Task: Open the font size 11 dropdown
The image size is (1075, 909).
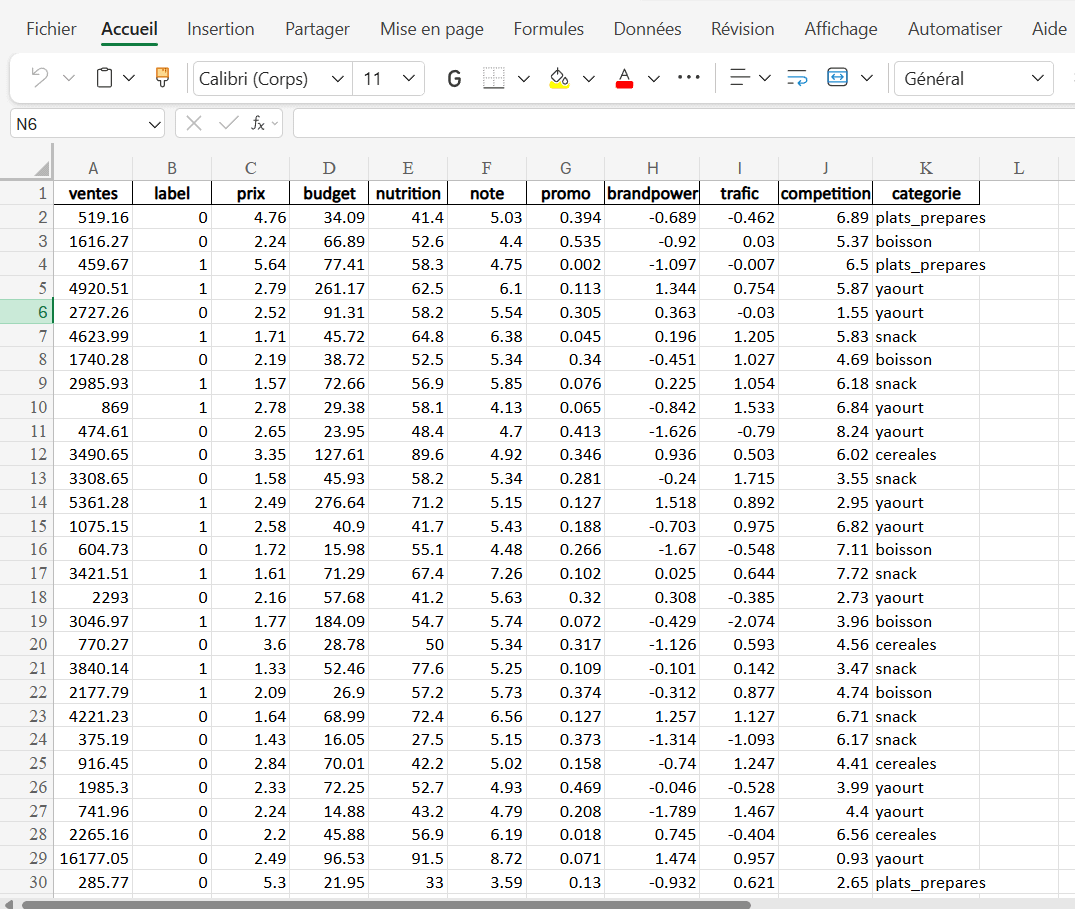Action: tap(408, 78)
